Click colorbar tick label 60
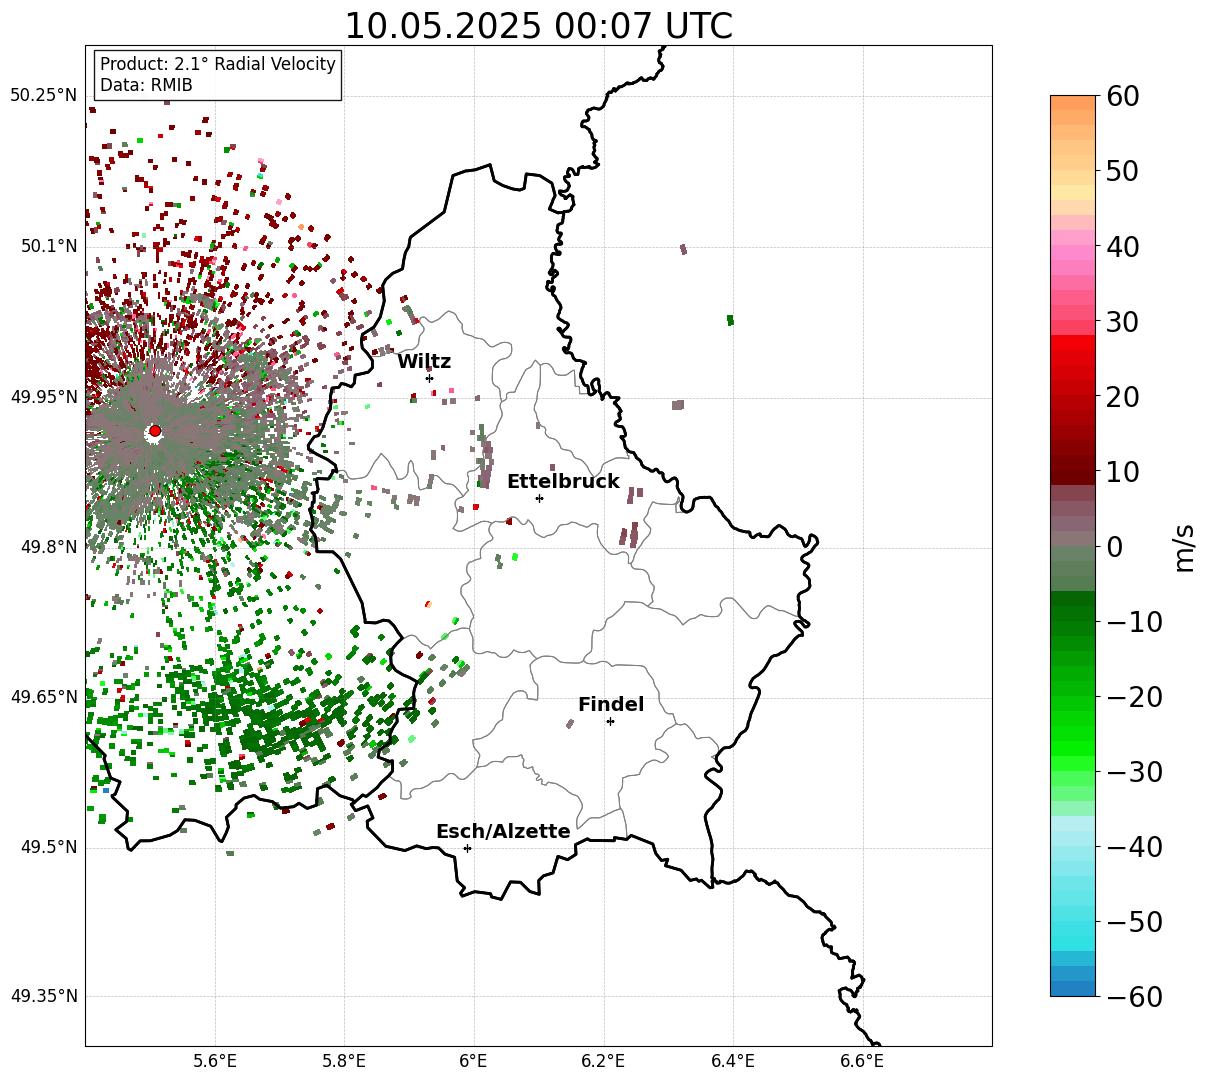1207x1081 pixels. tap(1123, 96)
